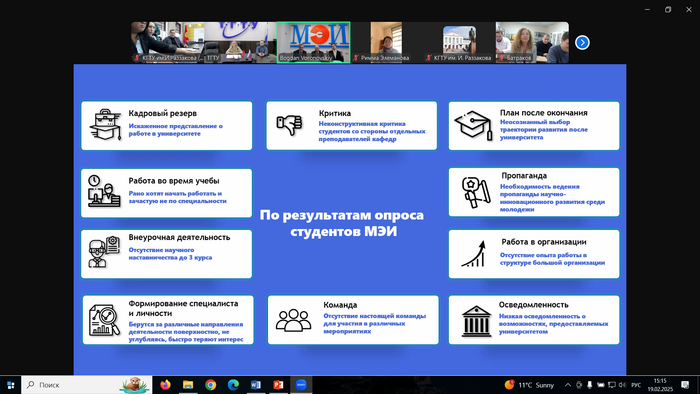Click the Zoom icon in the taskbar
700x394 pixels.
tap(301, 385)
